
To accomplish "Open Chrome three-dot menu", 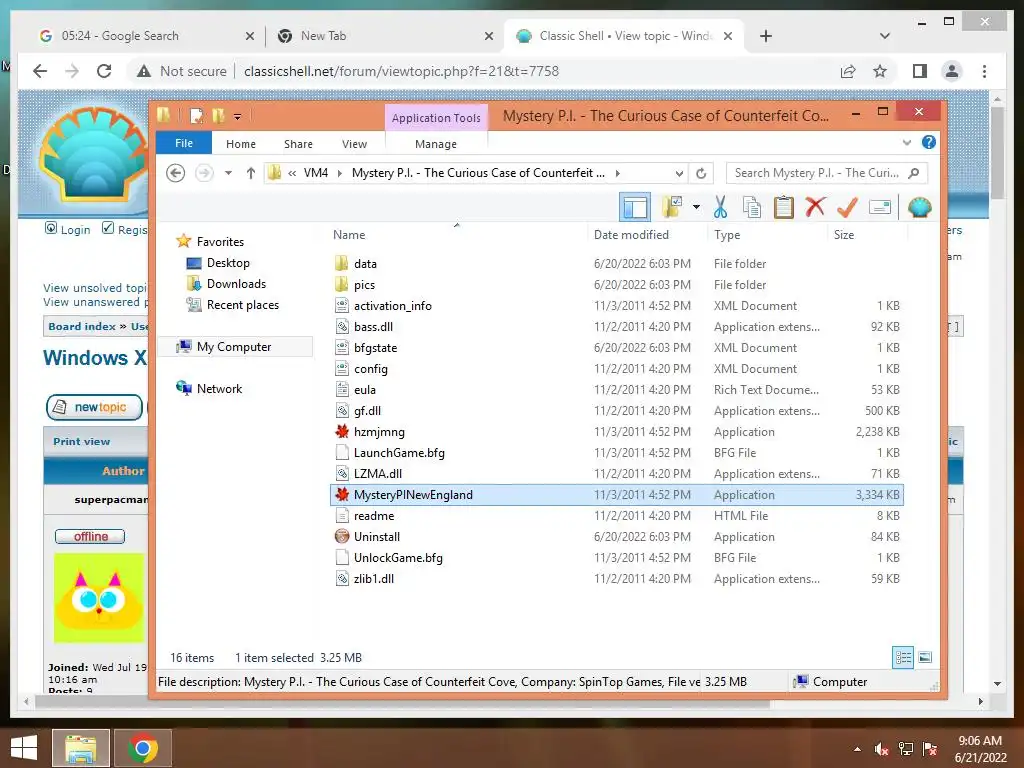I will click(984, 71).
